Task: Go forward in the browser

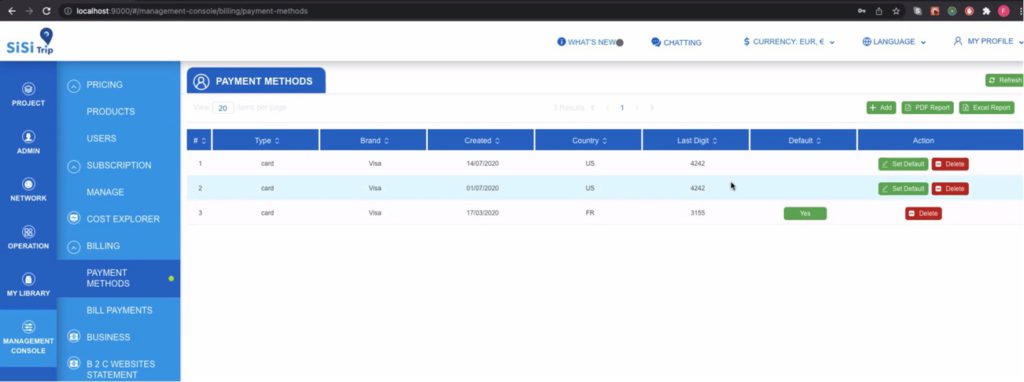Action: click(x=29, y=11)
